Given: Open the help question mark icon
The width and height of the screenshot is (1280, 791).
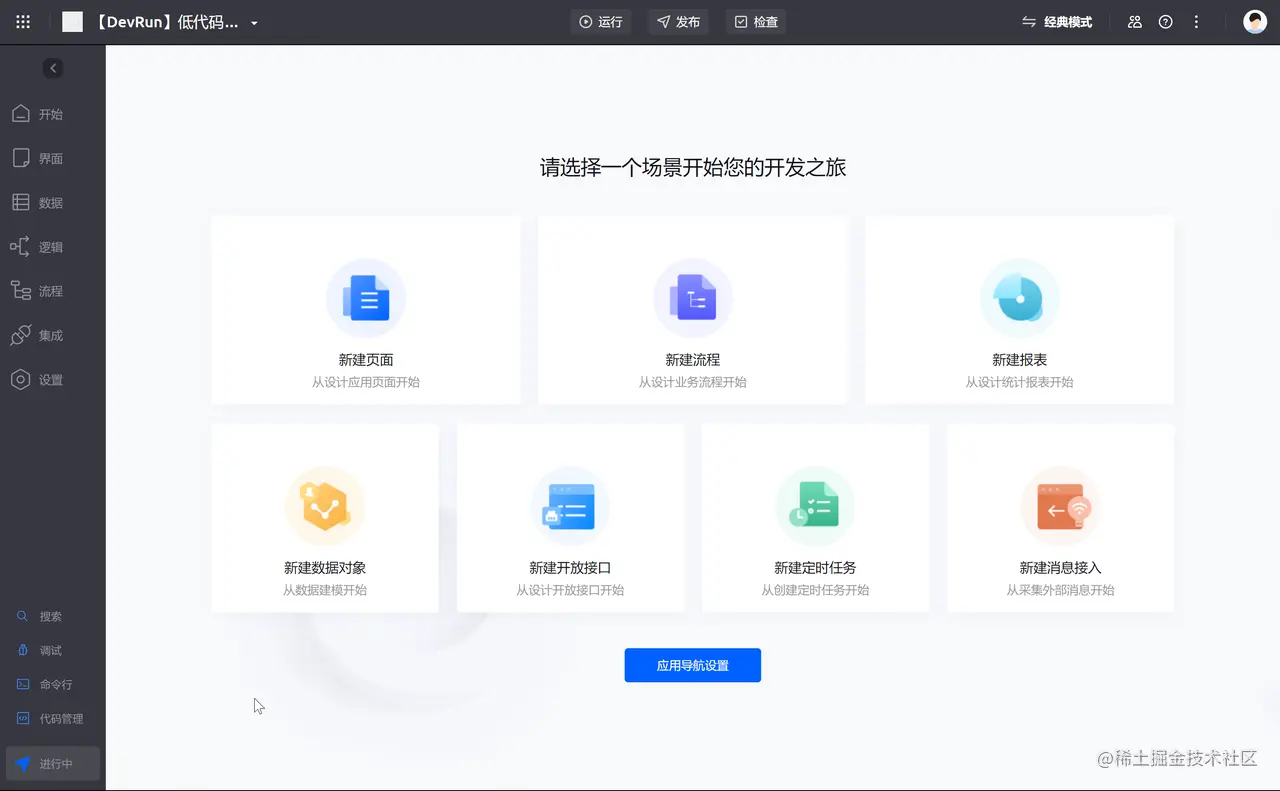Looking at the screenshot, I should coord(1165,22).
